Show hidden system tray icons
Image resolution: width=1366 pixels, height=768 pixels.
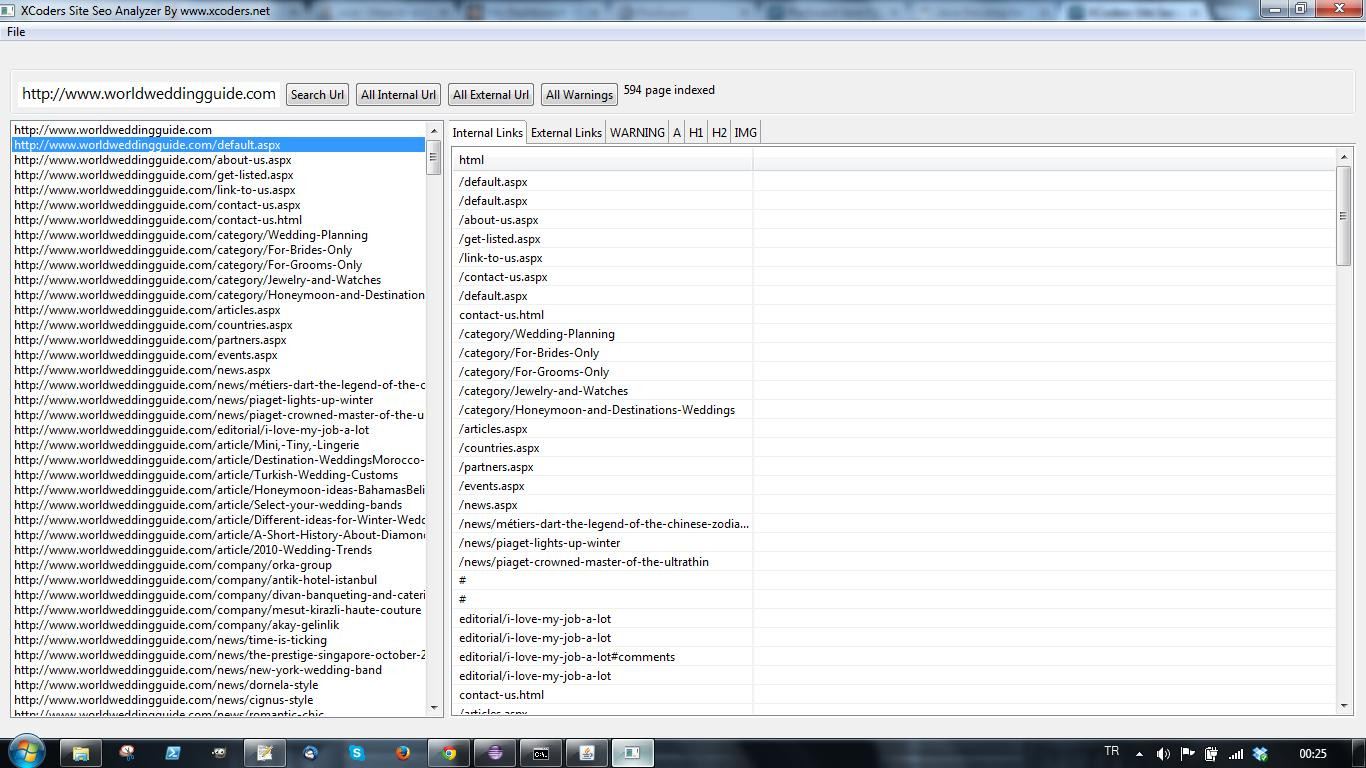pos(1140,754)
